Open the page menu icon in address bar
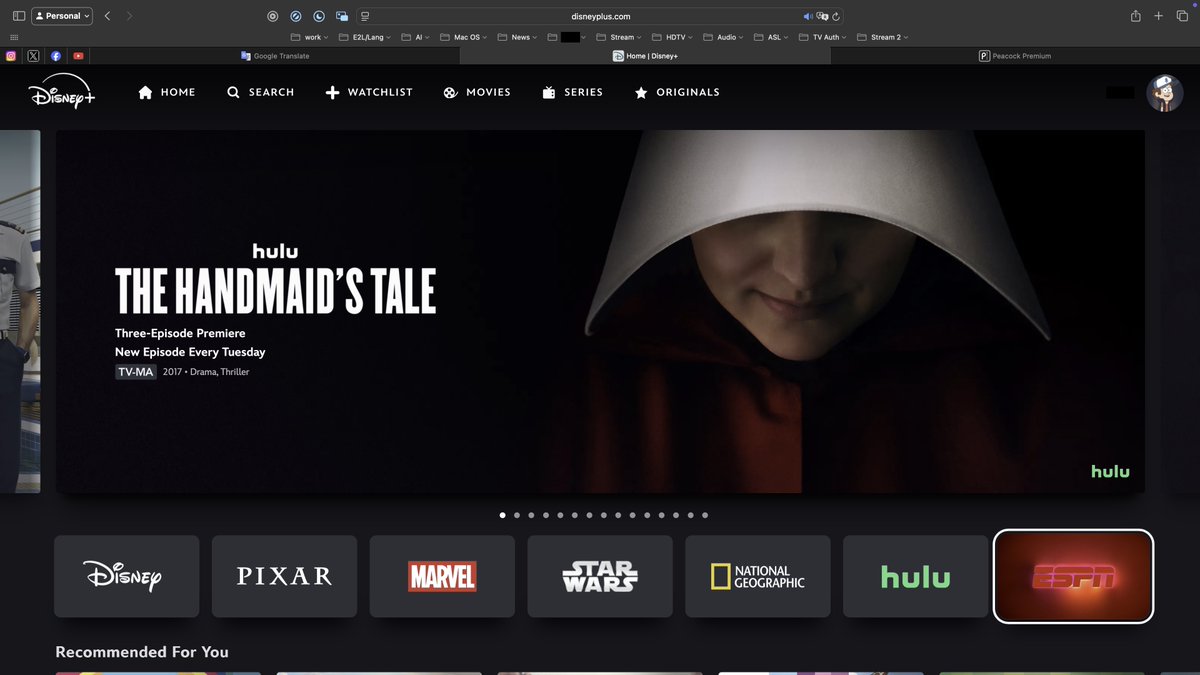 click(x=365, y=16)
